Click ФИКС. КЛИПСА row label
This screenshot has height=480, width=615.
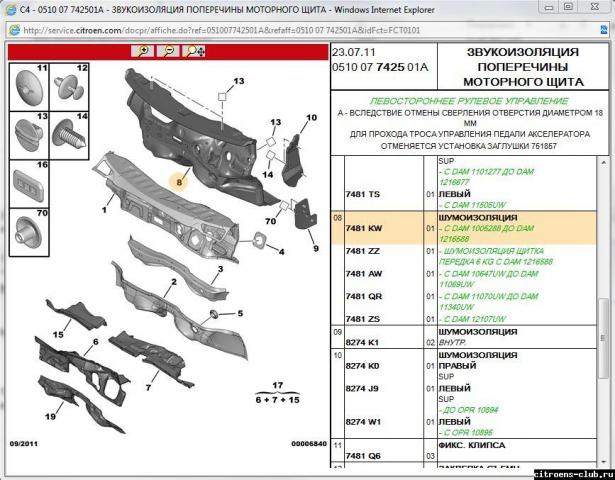[471, 445]
